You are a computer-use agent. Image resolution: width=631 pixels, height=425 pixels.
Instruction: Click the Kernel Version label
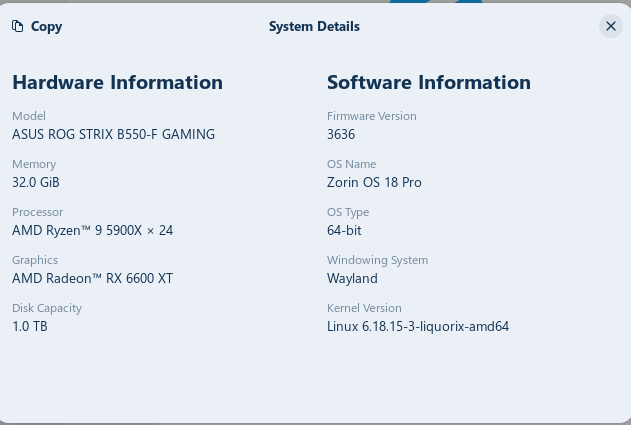click(x=364, y=308)
